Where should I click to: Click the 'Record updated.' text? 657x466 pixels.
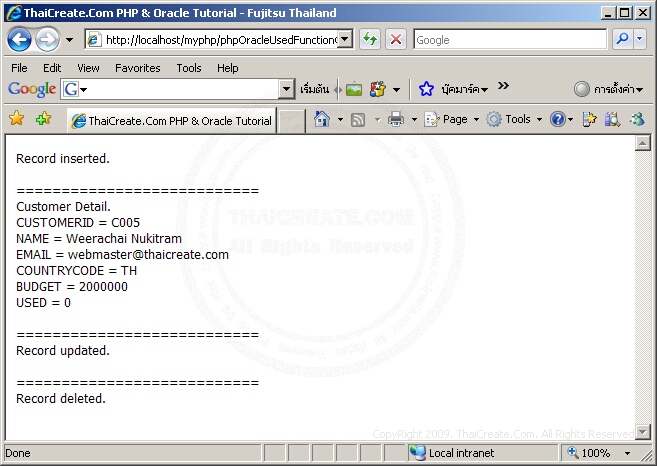point(63,350)
